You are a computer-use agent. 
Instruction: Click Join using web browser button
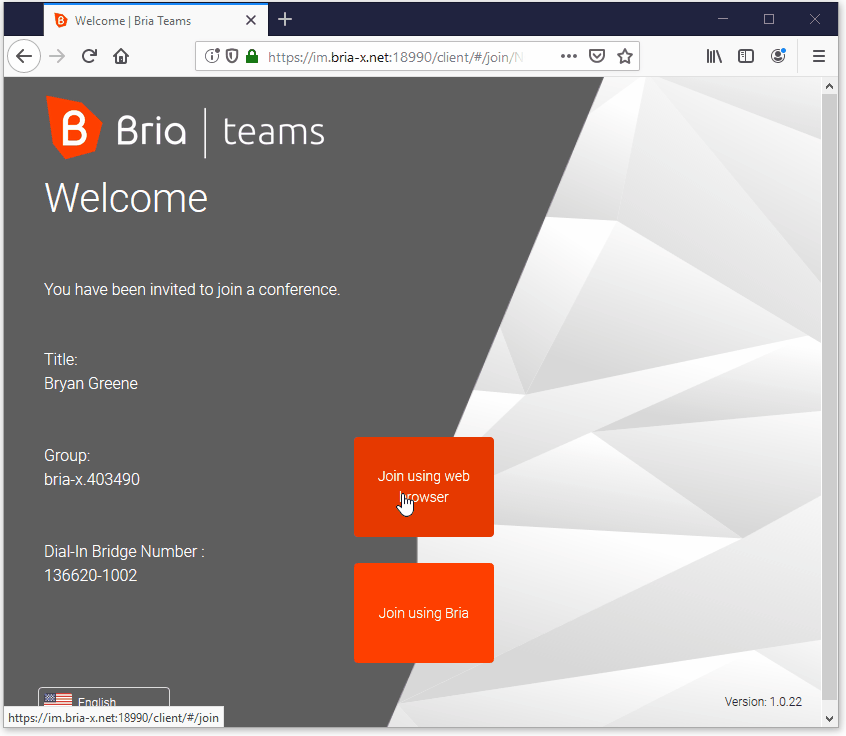[x=424, y=487]
